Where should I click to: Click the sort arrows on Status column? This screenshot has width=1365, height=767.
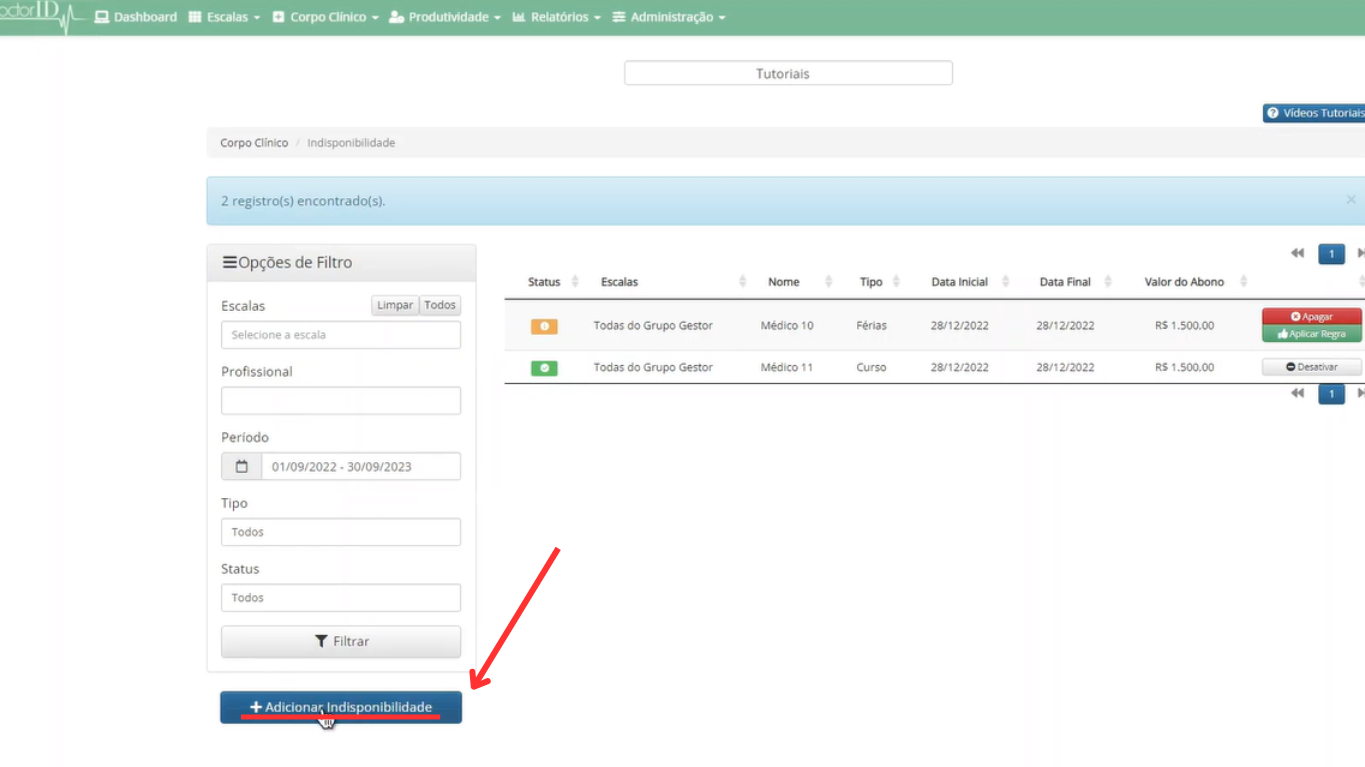[575, 282]
